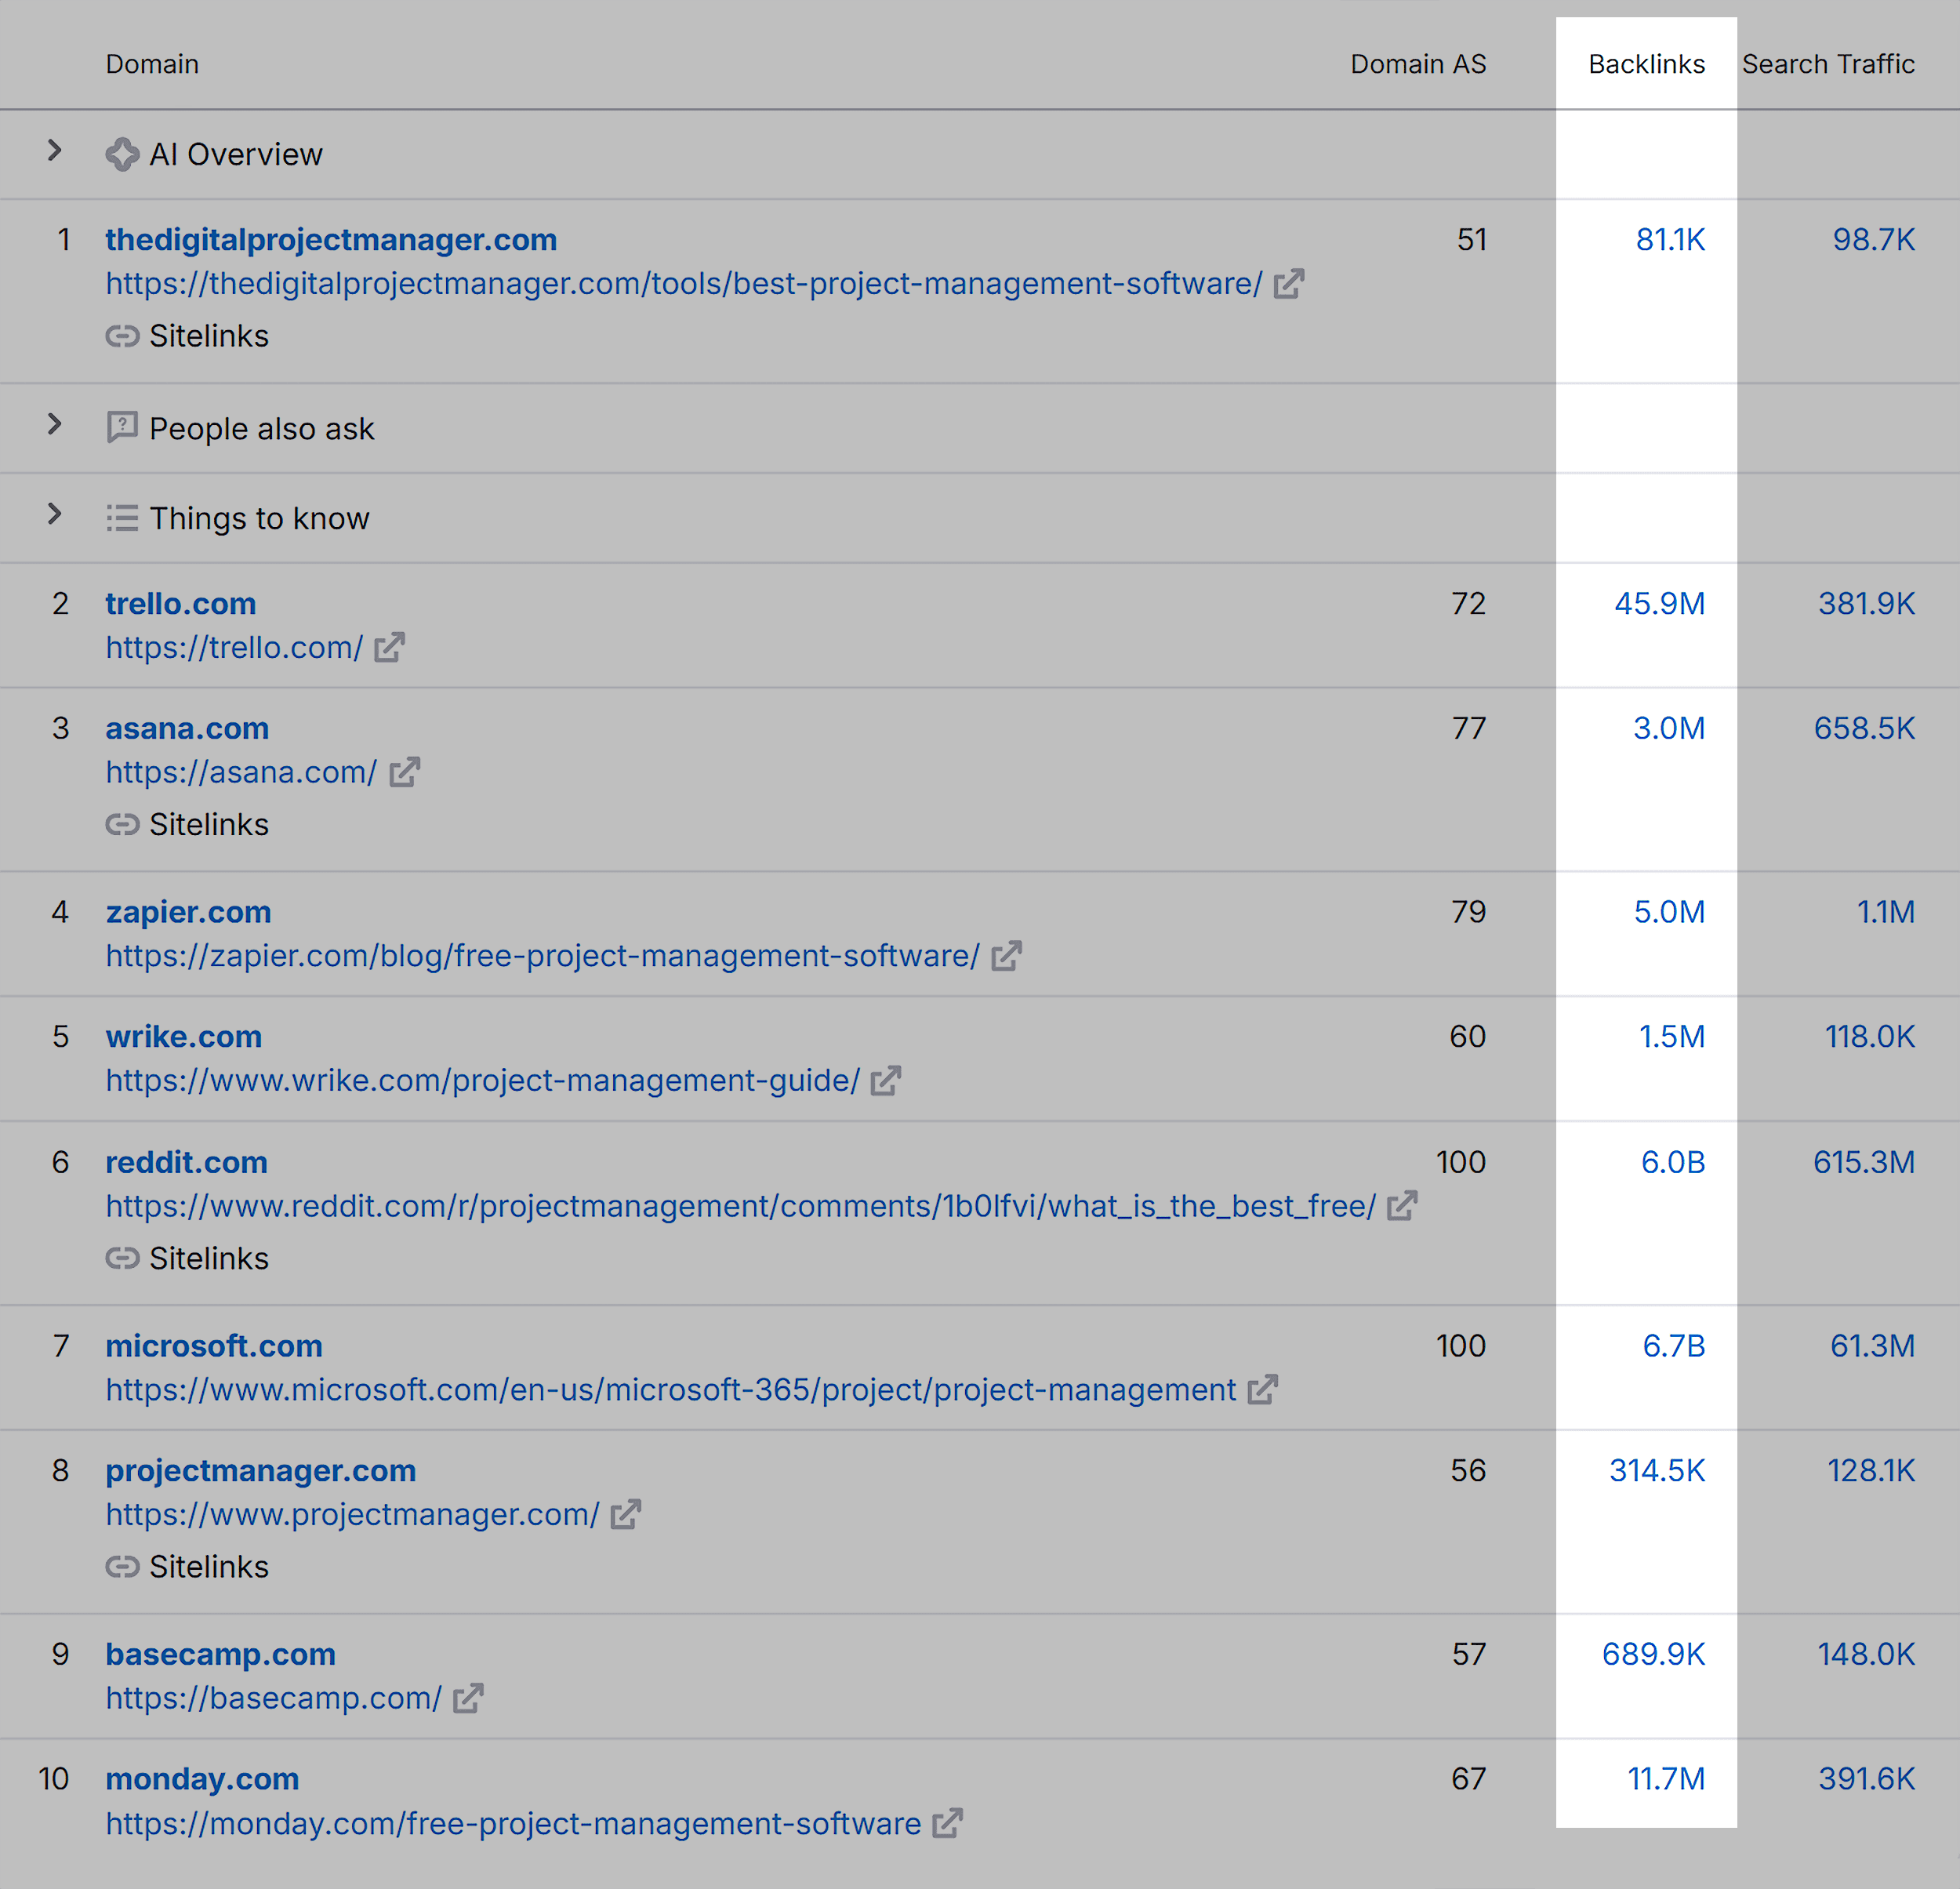Open monday.com URL external link icon
This screenshot has height=1889, width=1960.
[x=947, y=1824]
